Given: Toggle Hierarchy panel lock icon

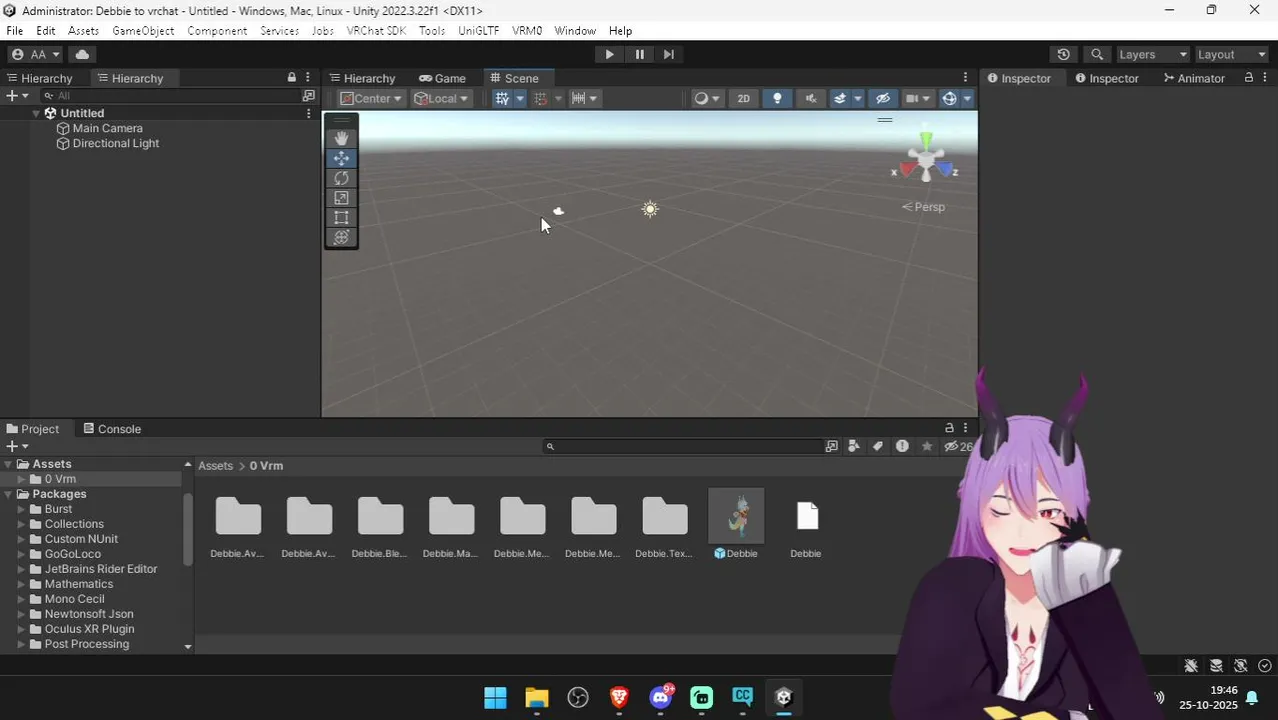Looking at the screenshot, I should (x=292, y=77).
